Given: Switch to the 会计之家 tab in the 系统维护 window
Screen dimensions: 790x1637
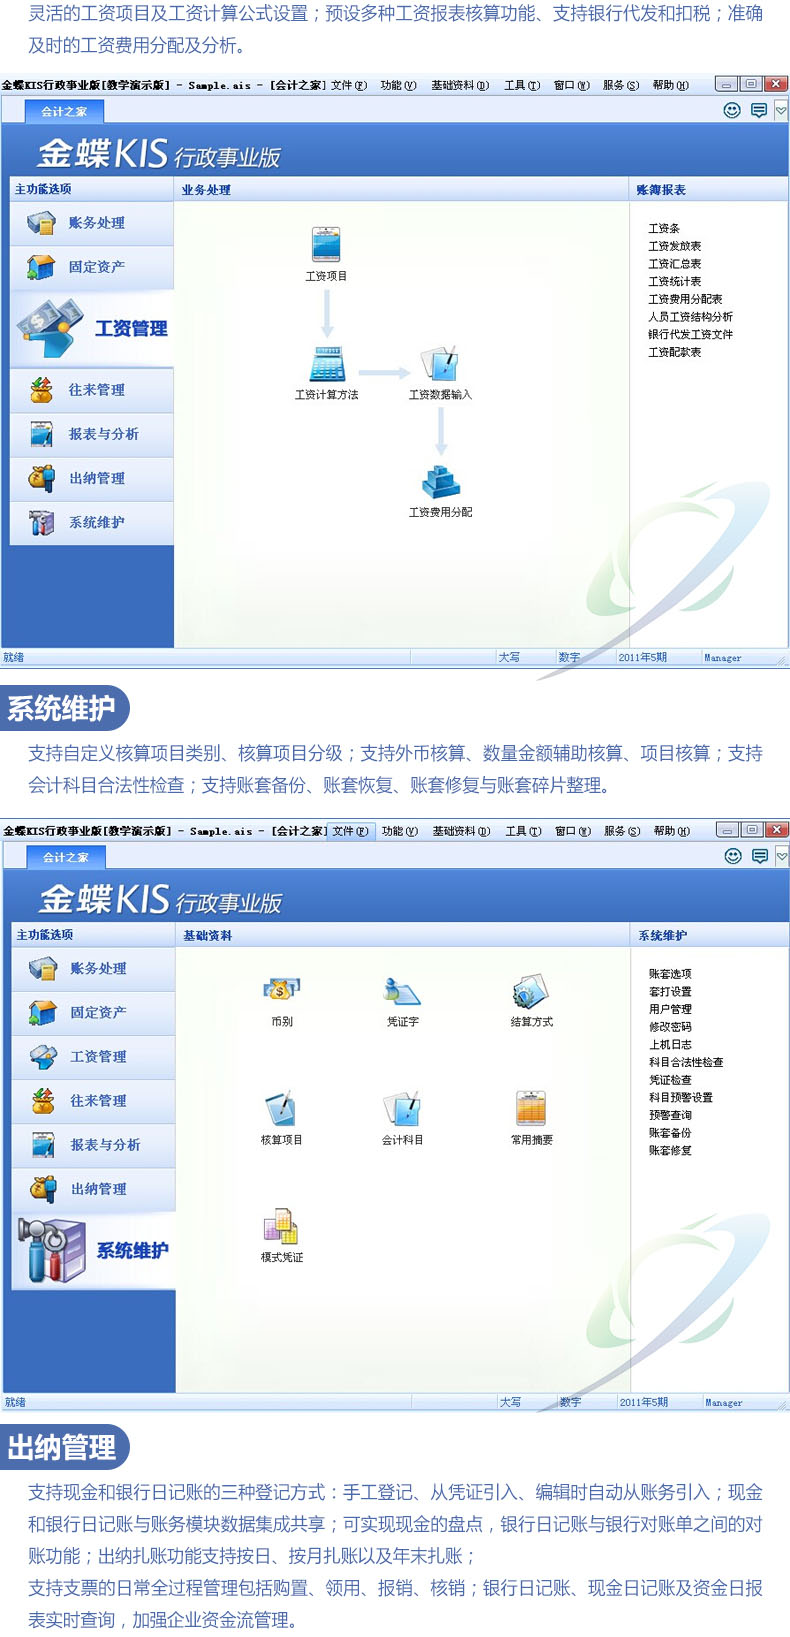Looking at the screenshot, I should [x=65, y=857].
